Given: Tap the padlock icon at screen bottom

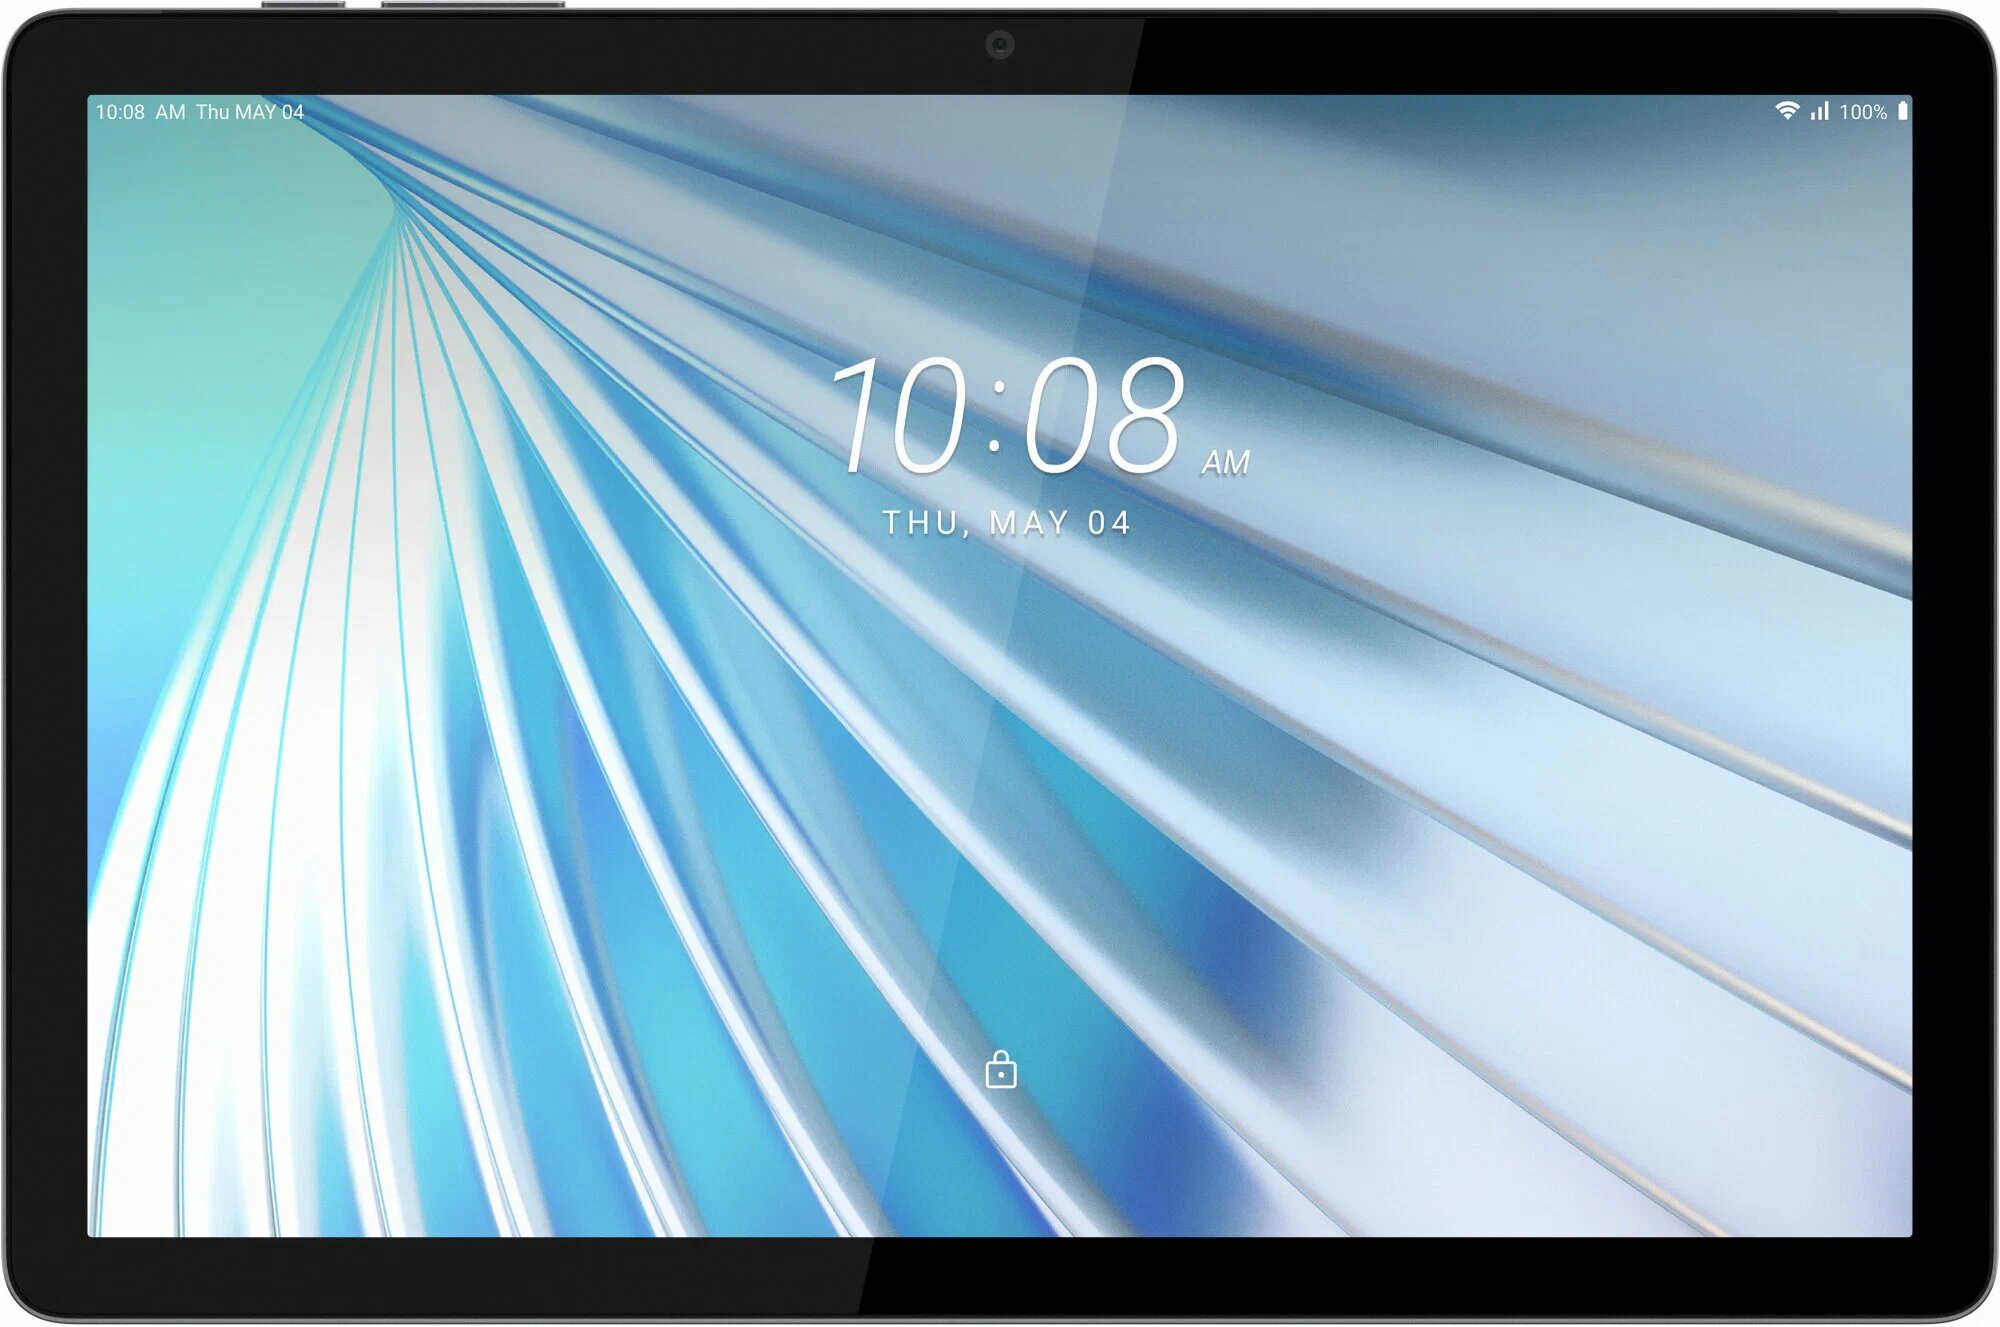Looking at the screenshot, I should (x=1000, y=1070).
